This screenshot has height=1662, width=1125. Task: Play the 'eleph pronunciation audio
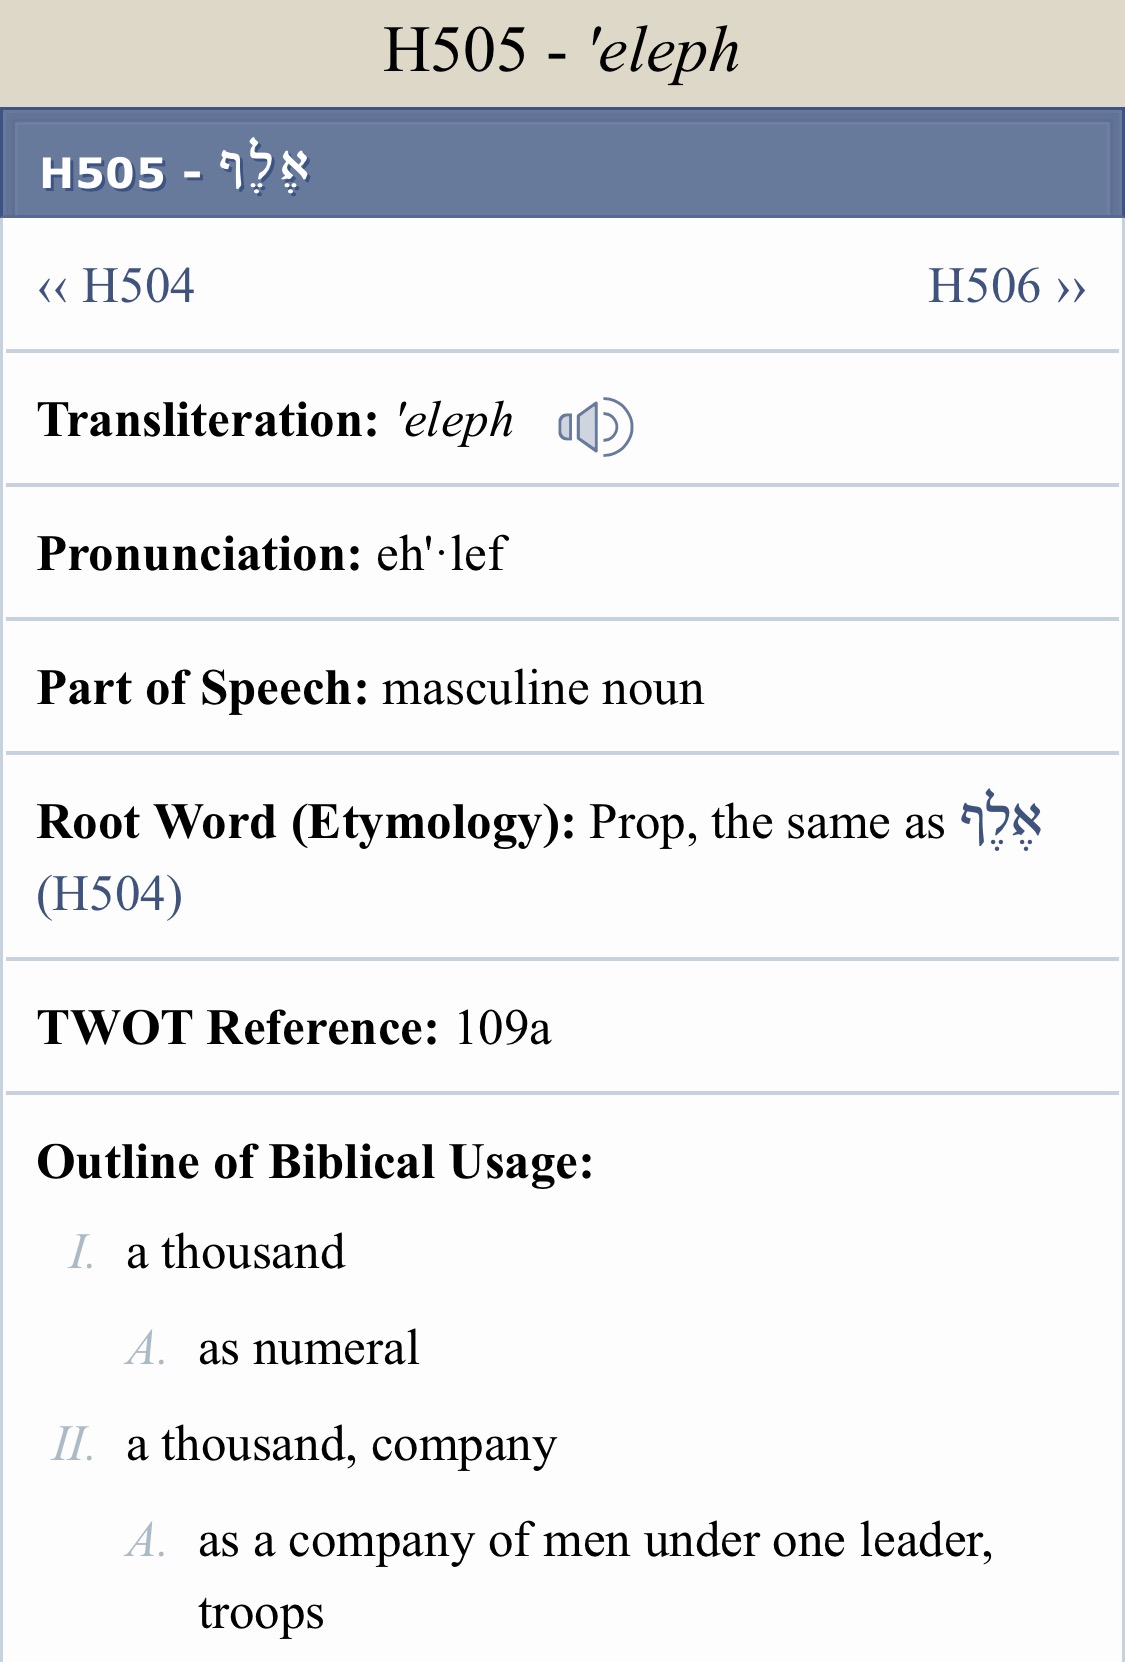(x=595, y=426)
